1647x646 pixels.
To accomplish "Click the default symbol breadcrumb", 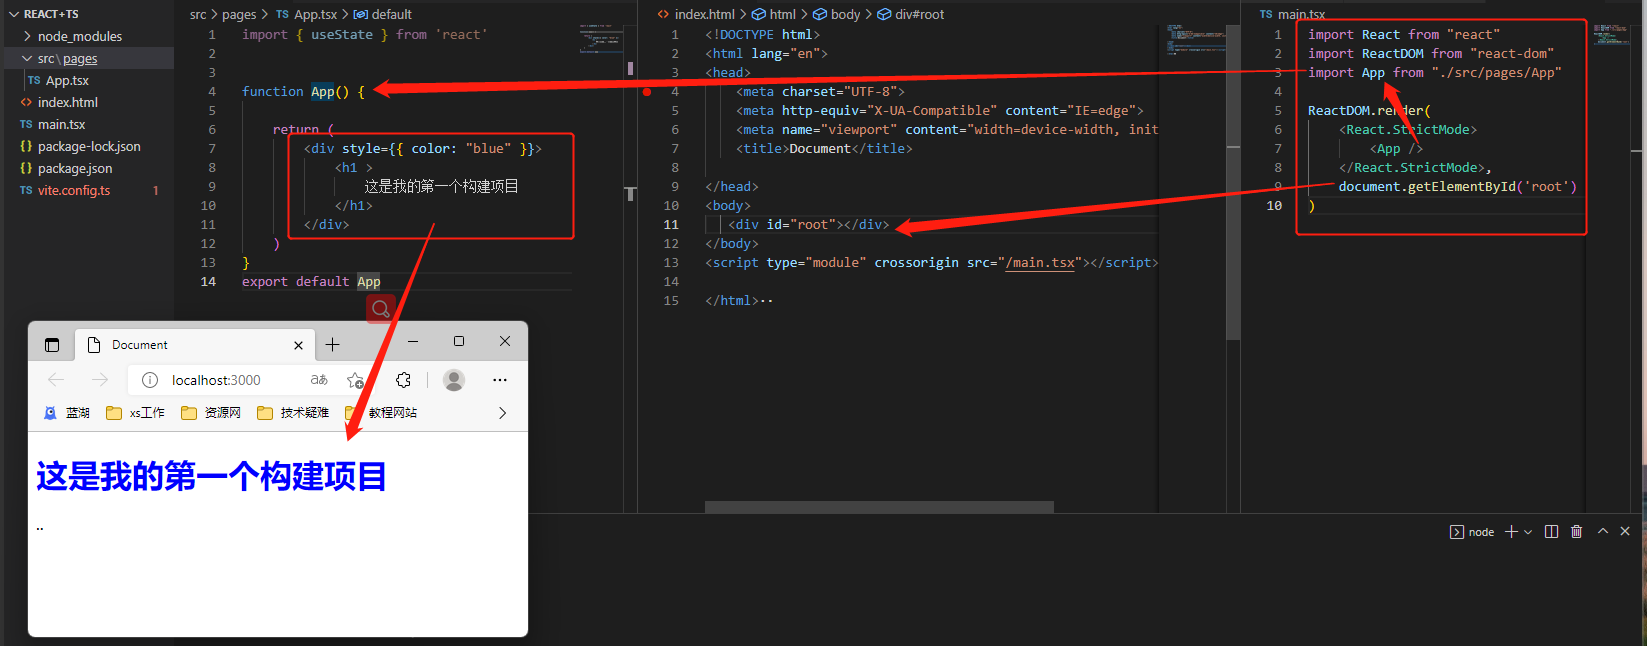I will point(383,14).
